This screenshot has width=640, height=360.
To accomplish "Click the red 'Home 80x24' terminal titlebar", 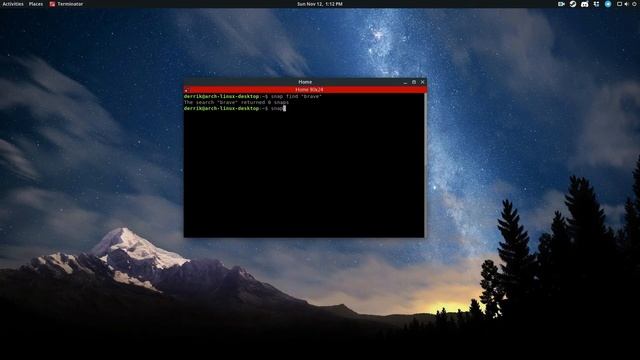I will pos(305,90).
